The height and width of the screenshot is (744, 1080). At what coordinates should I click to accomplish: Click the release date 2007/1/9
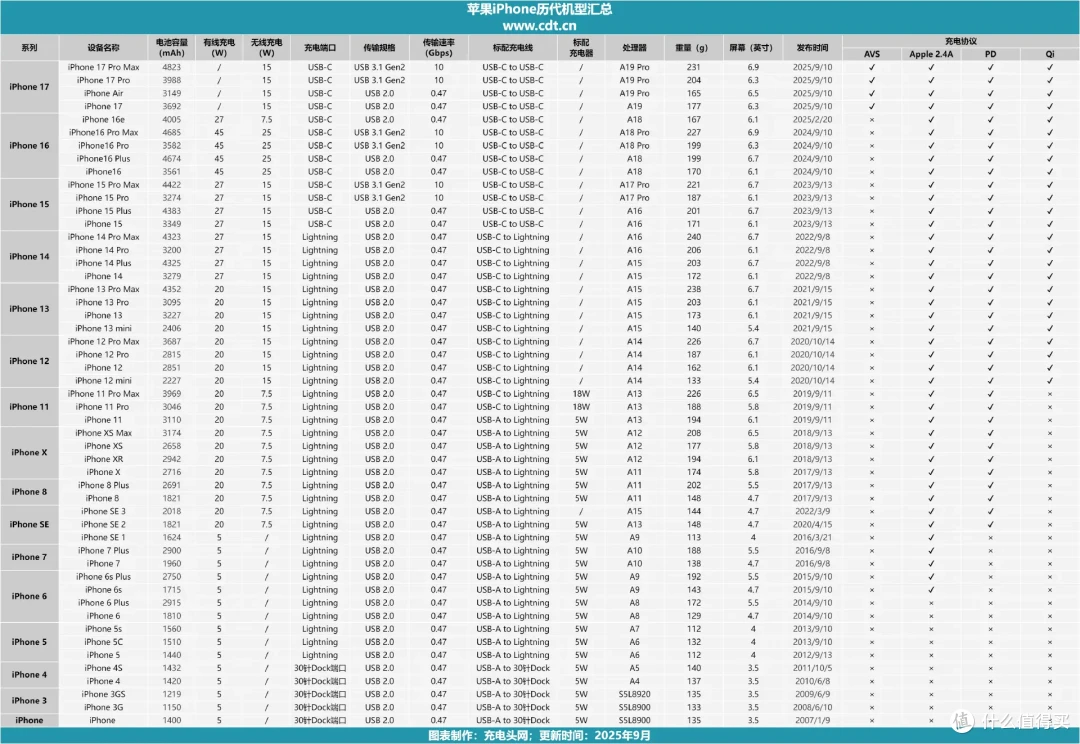click(813, 720)
